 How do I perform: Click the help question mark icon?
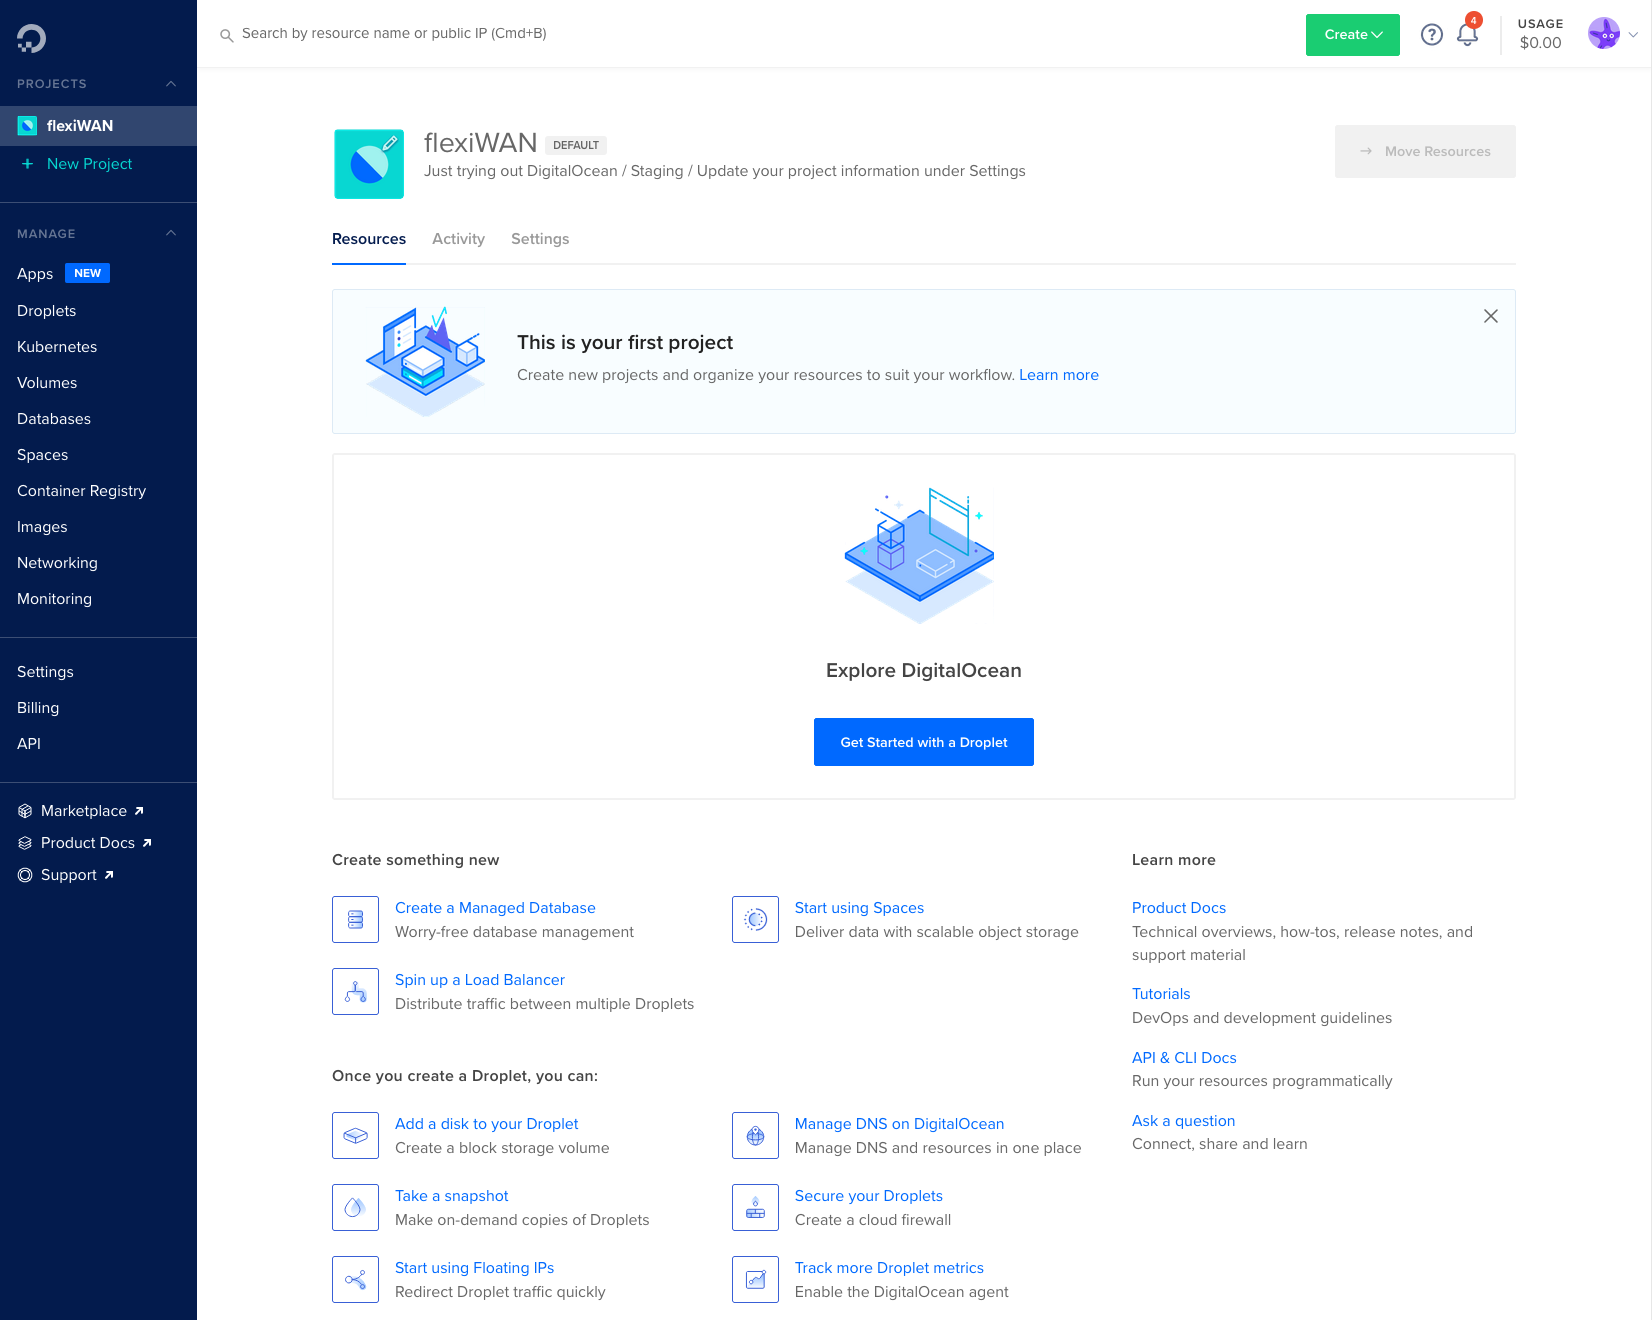click(x=1431, y=35)
